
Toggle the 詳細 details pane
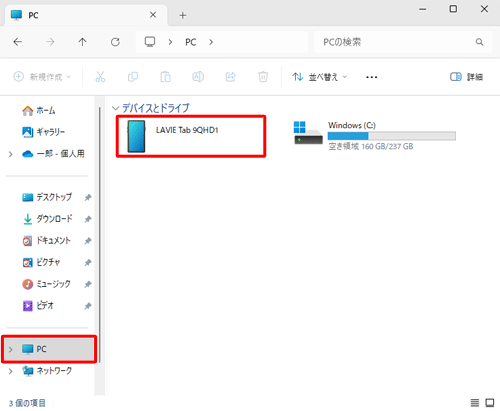(466, 77)
